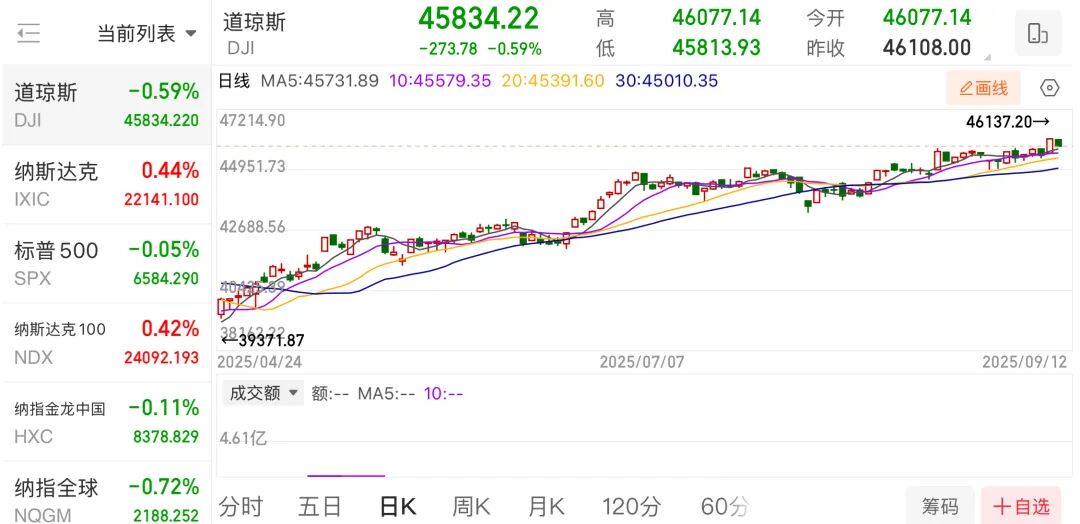The height and width of the screenshot is (524, 1080).
Task: Click the 额:-- volume readout
Action: 330,394
